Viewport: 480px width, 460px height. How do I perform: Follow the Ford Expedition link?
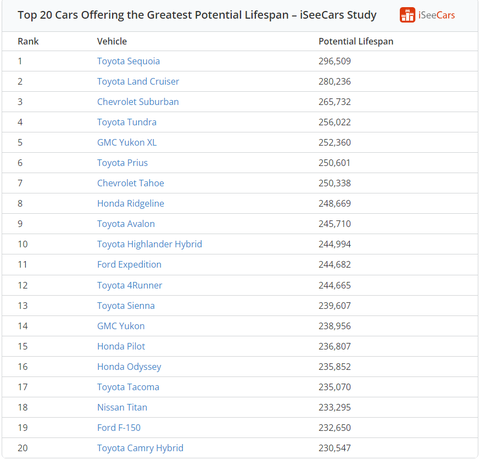(x=129, y=265)
